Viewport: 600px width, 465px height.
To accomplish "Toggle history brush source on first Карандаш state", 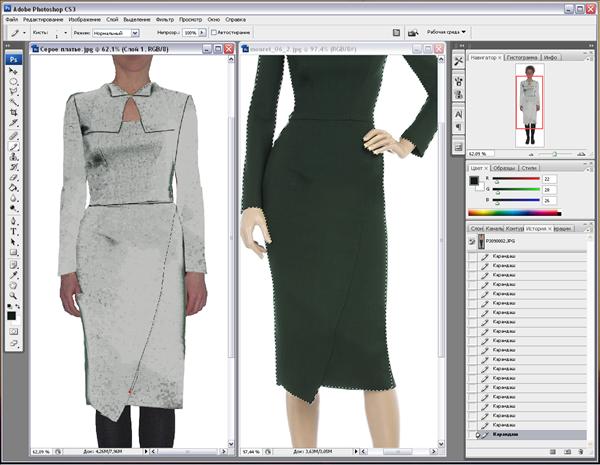I will click(x=472, y=257).
